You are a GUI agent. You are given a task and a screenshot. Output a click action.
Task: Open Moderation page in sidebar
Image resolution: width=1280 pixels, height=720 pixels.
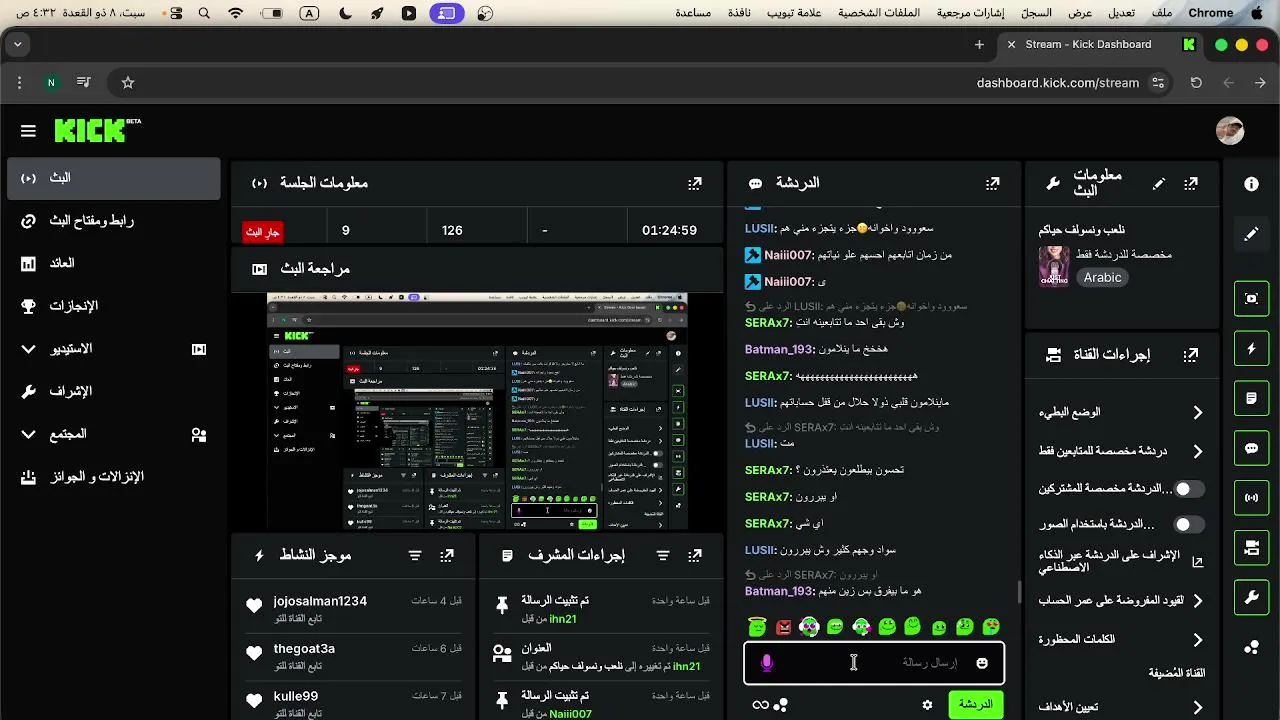[113, 391]
